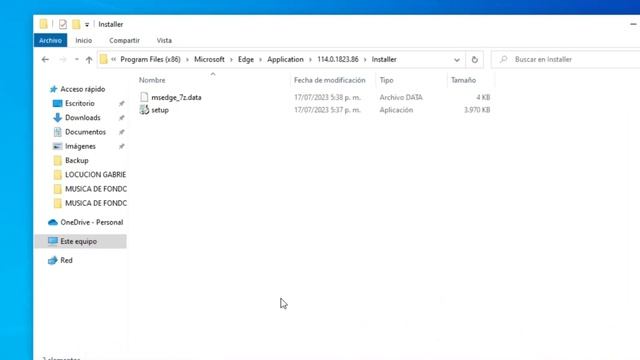Click the pin icon next to Escritorio
Screen dimensions: 640x360
122,104
